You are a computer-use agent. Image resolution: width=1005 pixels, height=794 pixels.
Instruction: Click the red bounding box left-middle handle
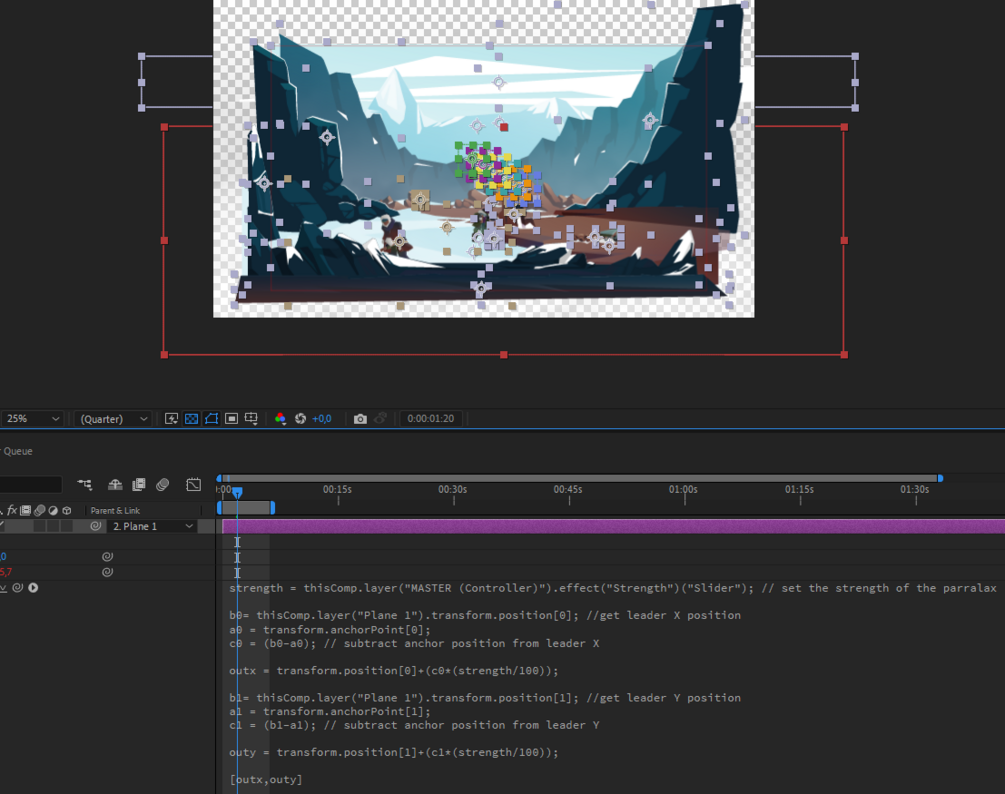coord(165,240)
